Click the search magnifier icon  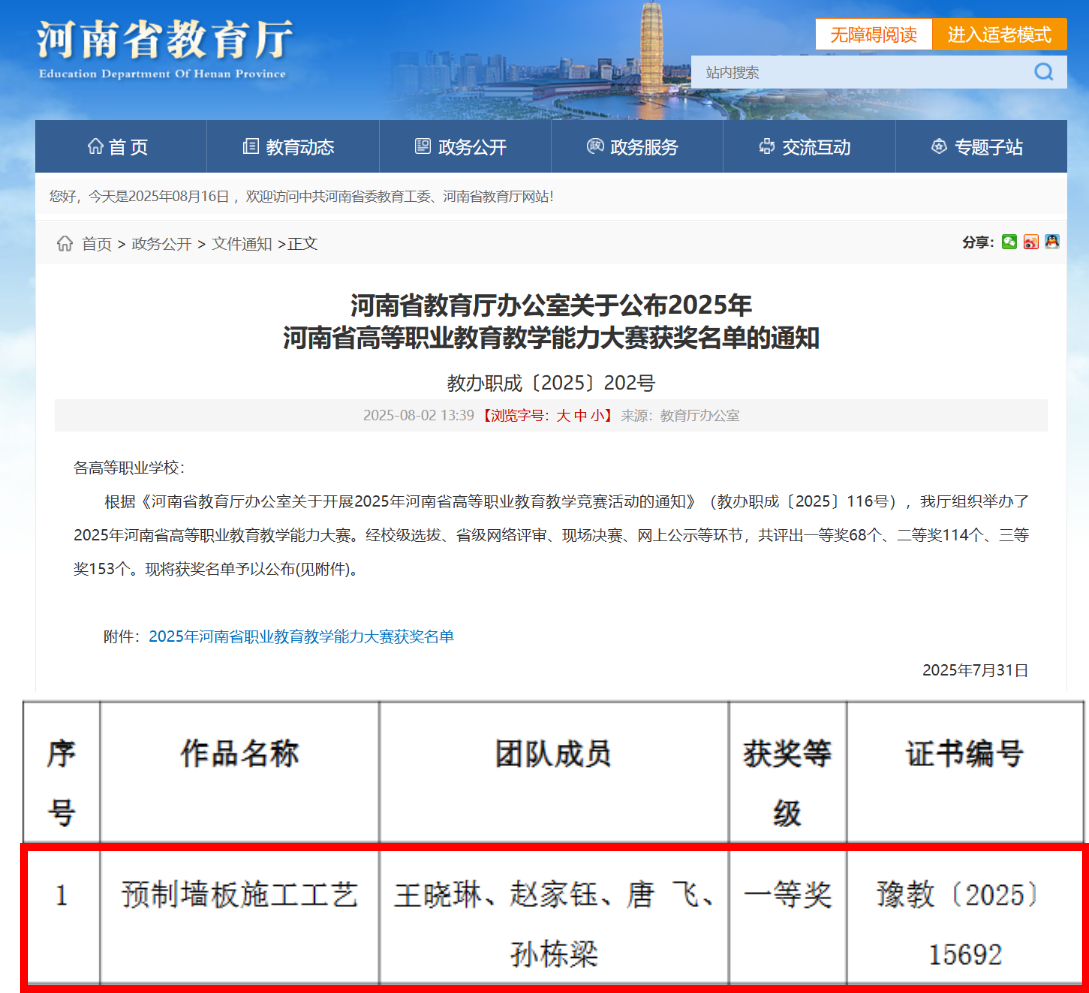[1043, 72]
